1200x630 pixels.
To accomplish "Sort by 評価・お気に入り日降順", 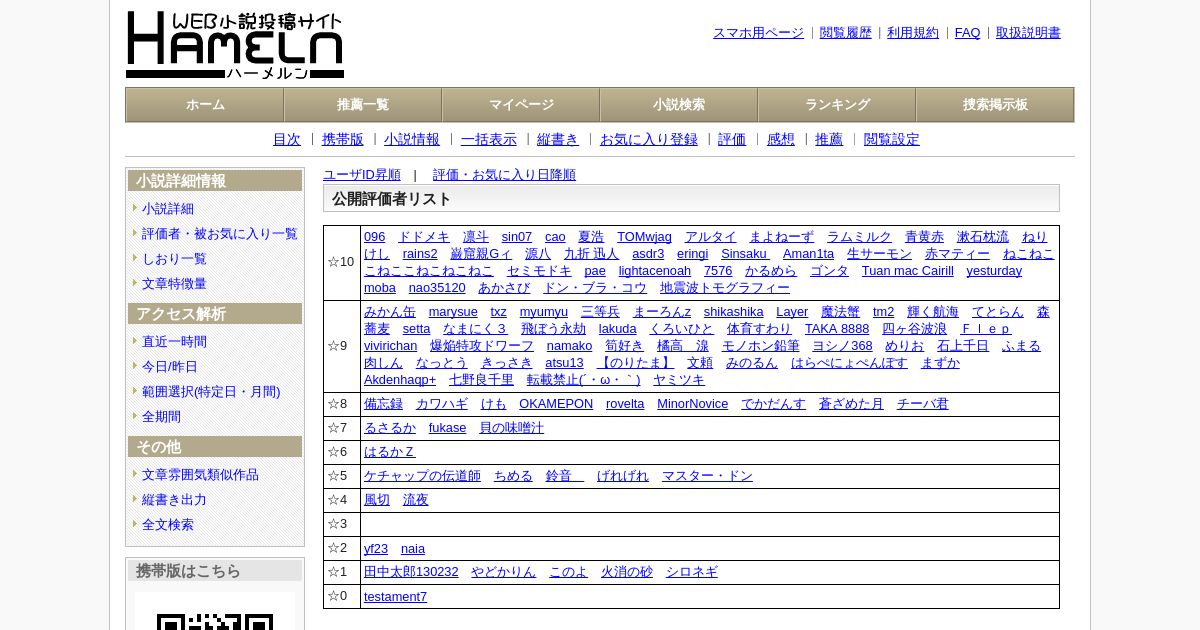I will 504,175.
